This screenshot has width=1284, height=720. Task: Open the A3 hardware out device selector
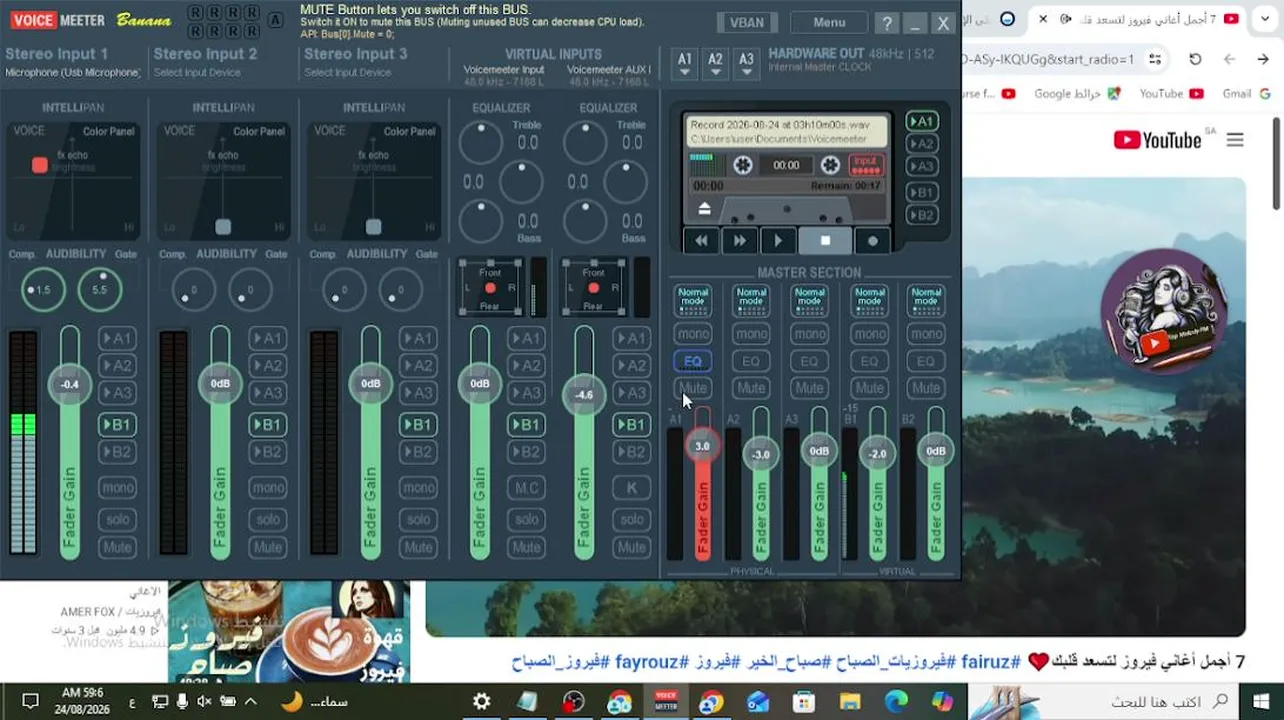tap(747, 64)
